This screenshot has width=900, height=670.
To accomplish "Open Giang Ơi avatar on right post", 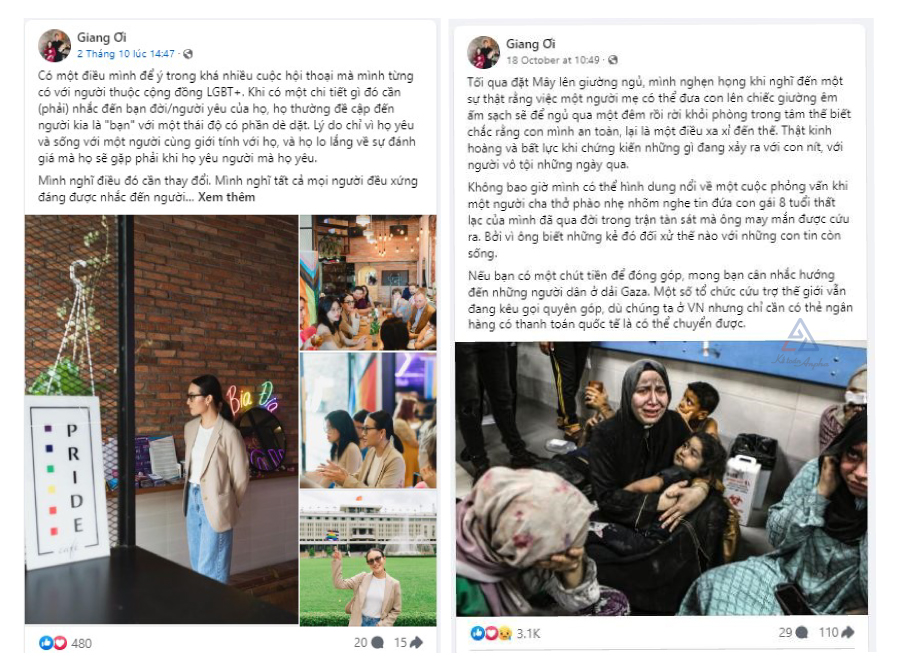I will (483, 52).
